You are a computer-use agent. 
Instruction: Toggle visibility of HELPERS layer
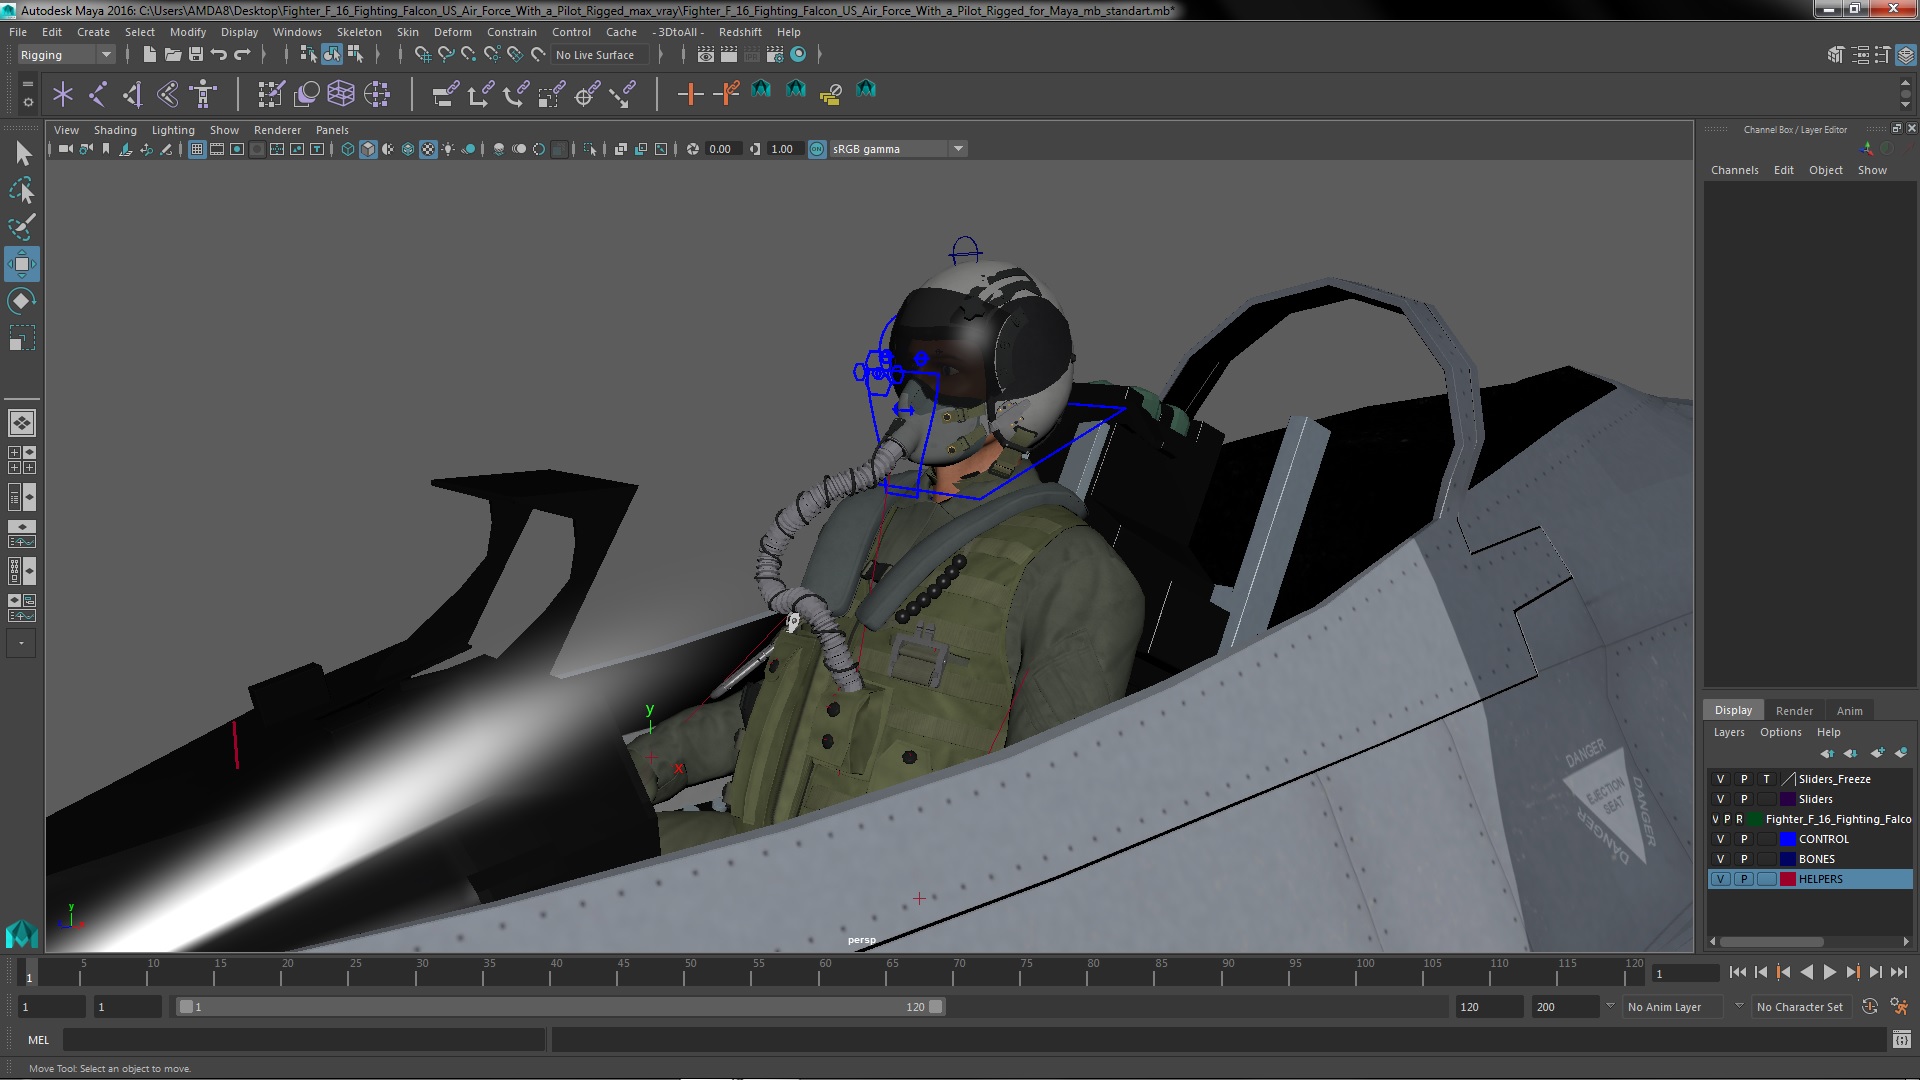pos(1720,879)
